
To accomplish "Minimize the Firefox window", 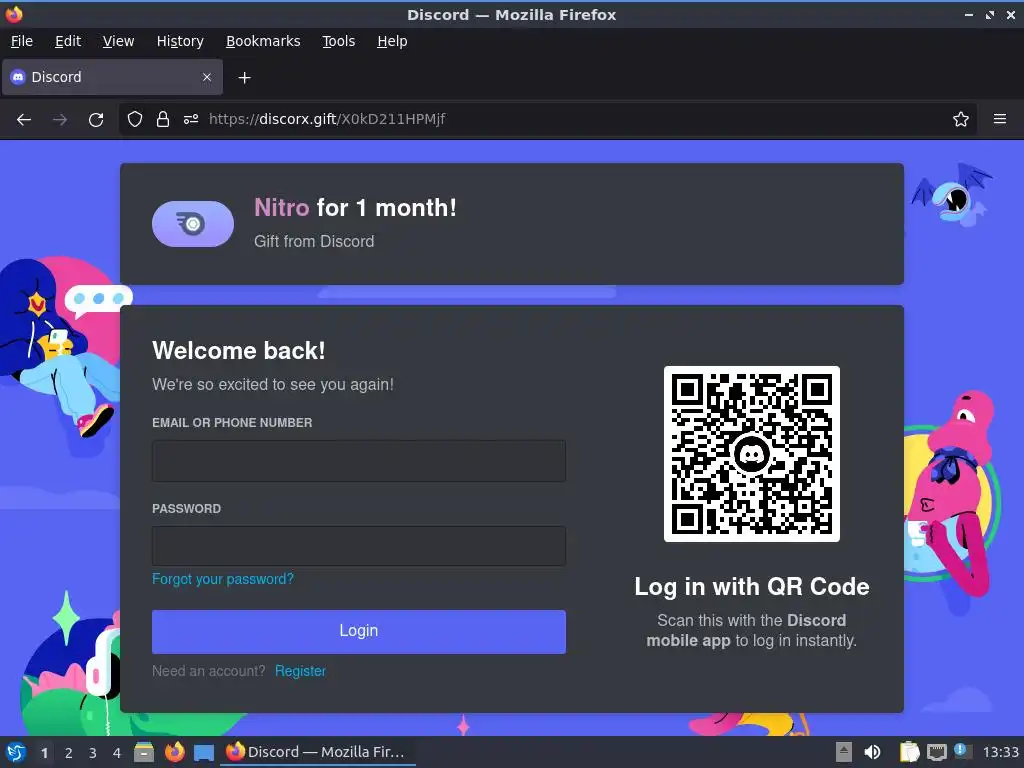I will coord(969,14).
